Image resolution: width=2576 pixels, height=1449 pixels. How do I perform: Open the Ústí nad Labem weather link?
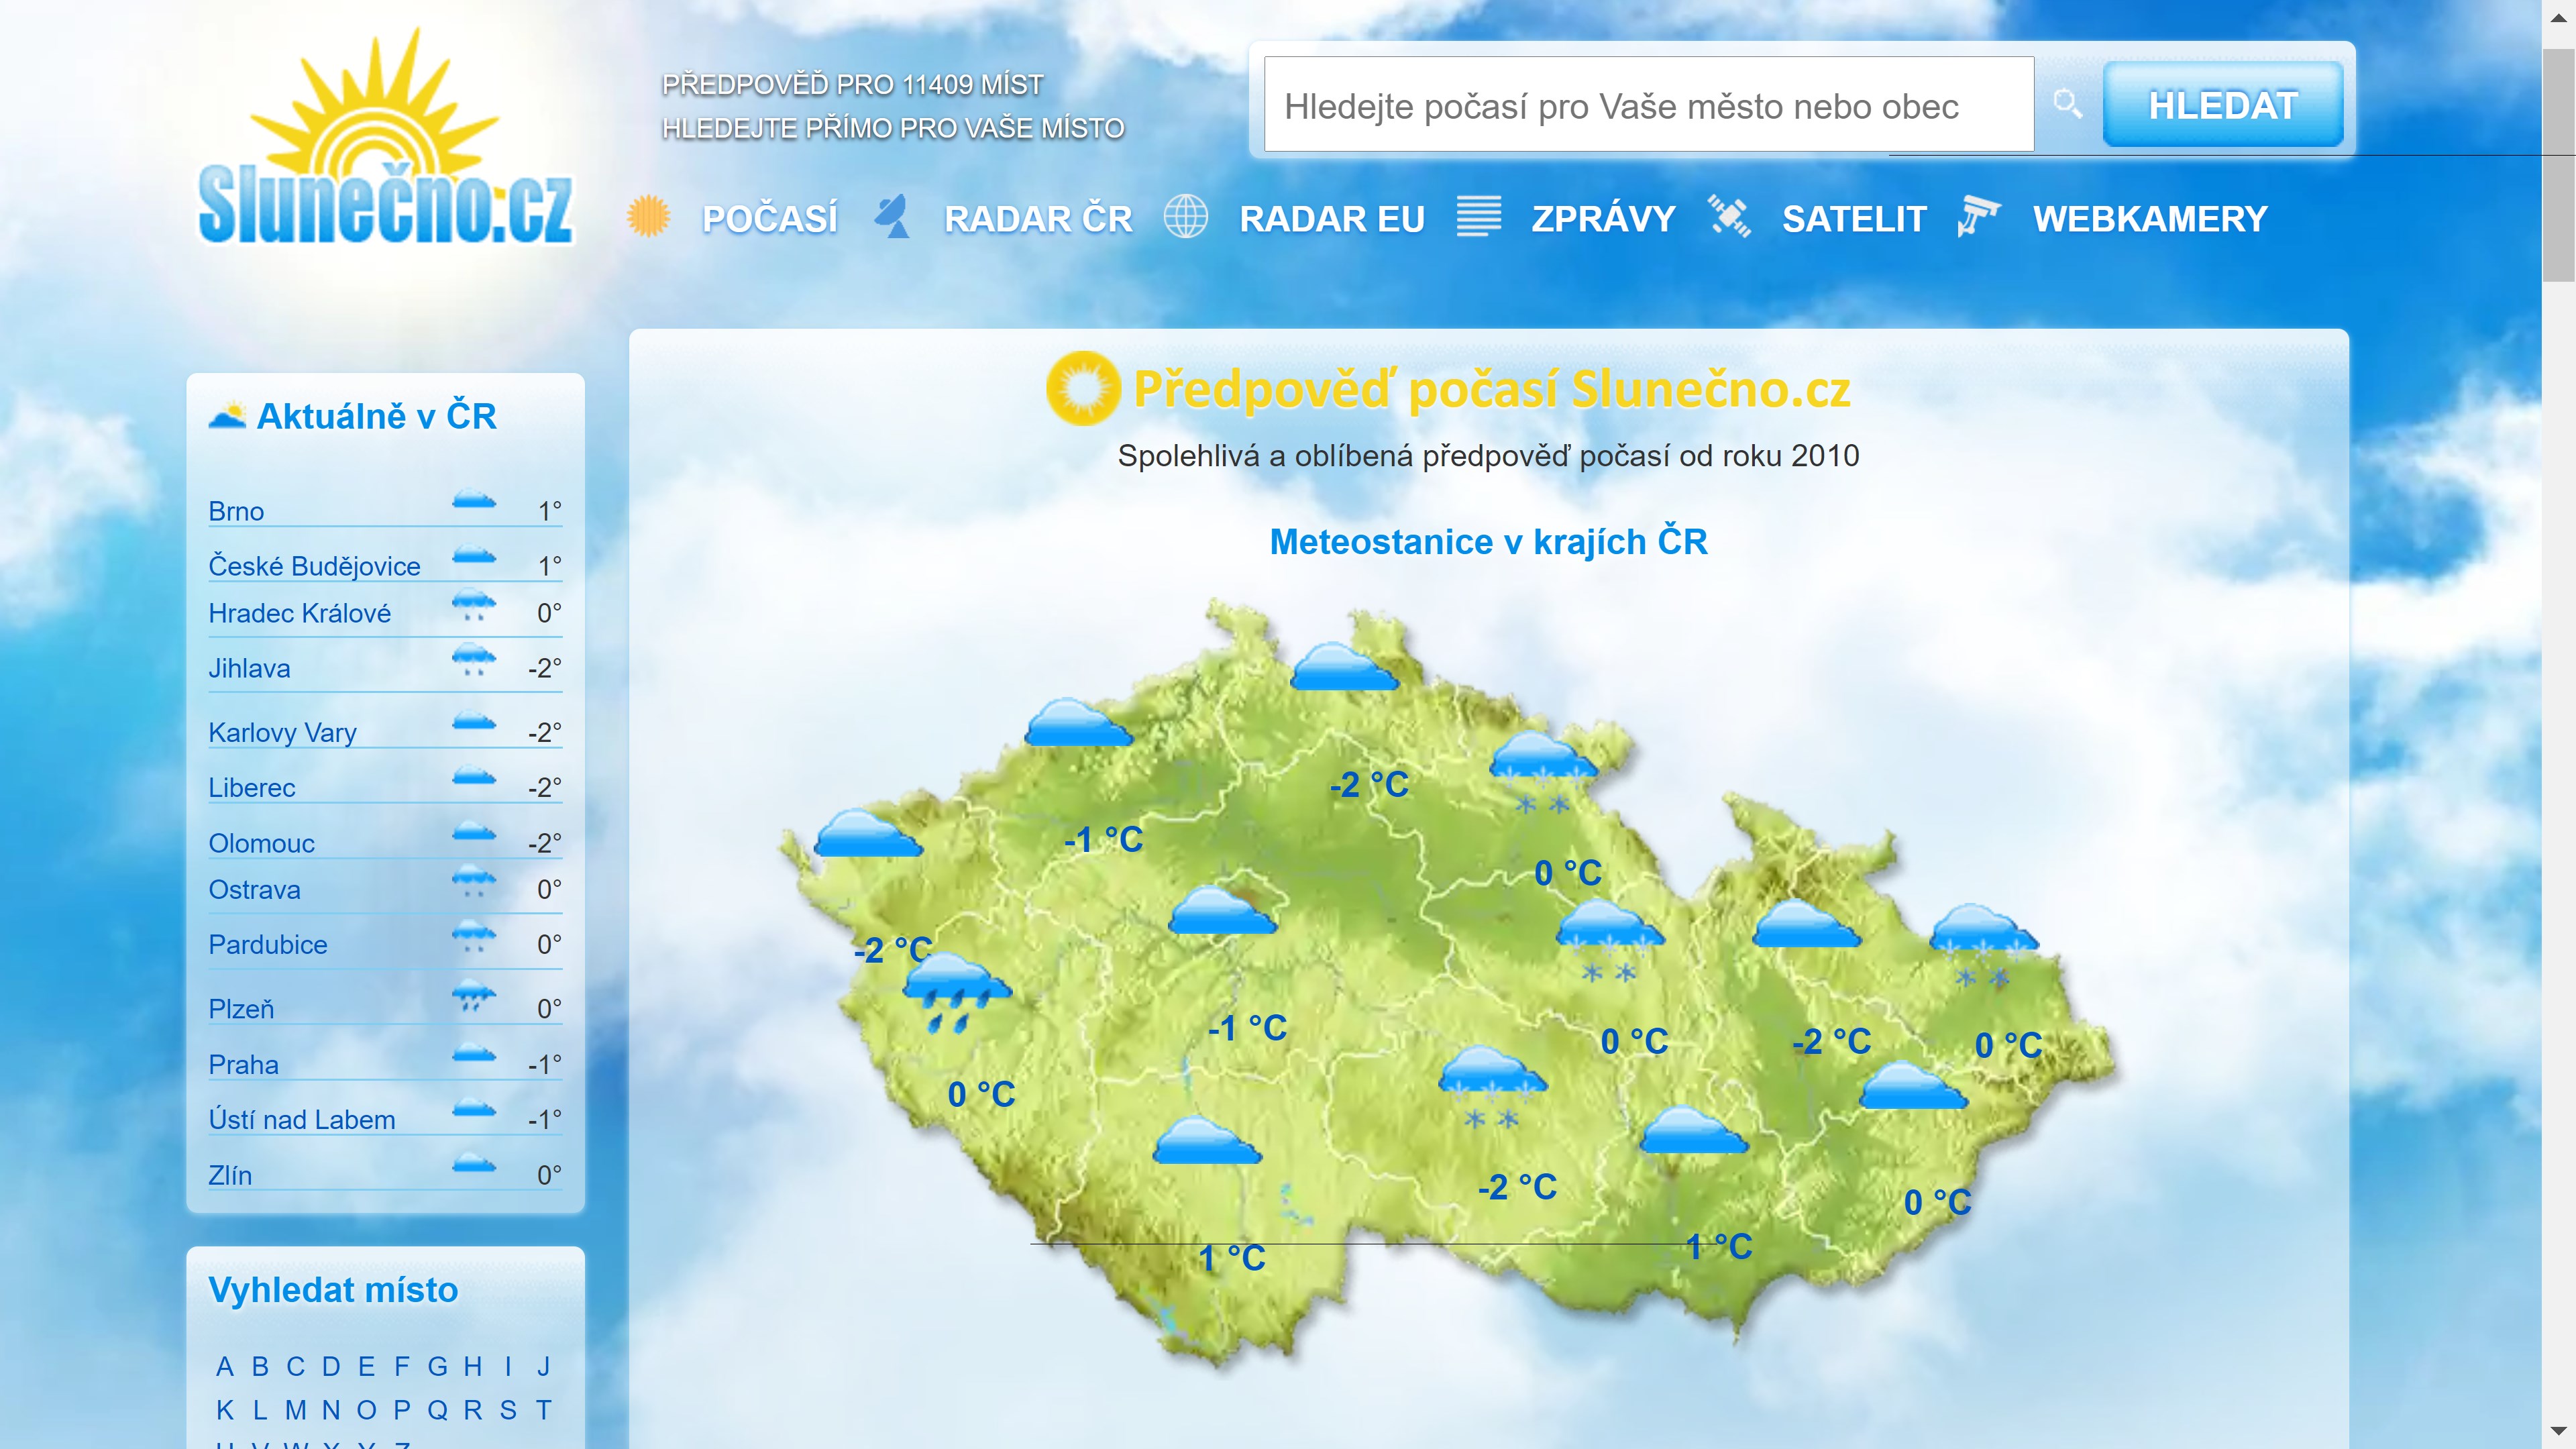point(301,1119)
